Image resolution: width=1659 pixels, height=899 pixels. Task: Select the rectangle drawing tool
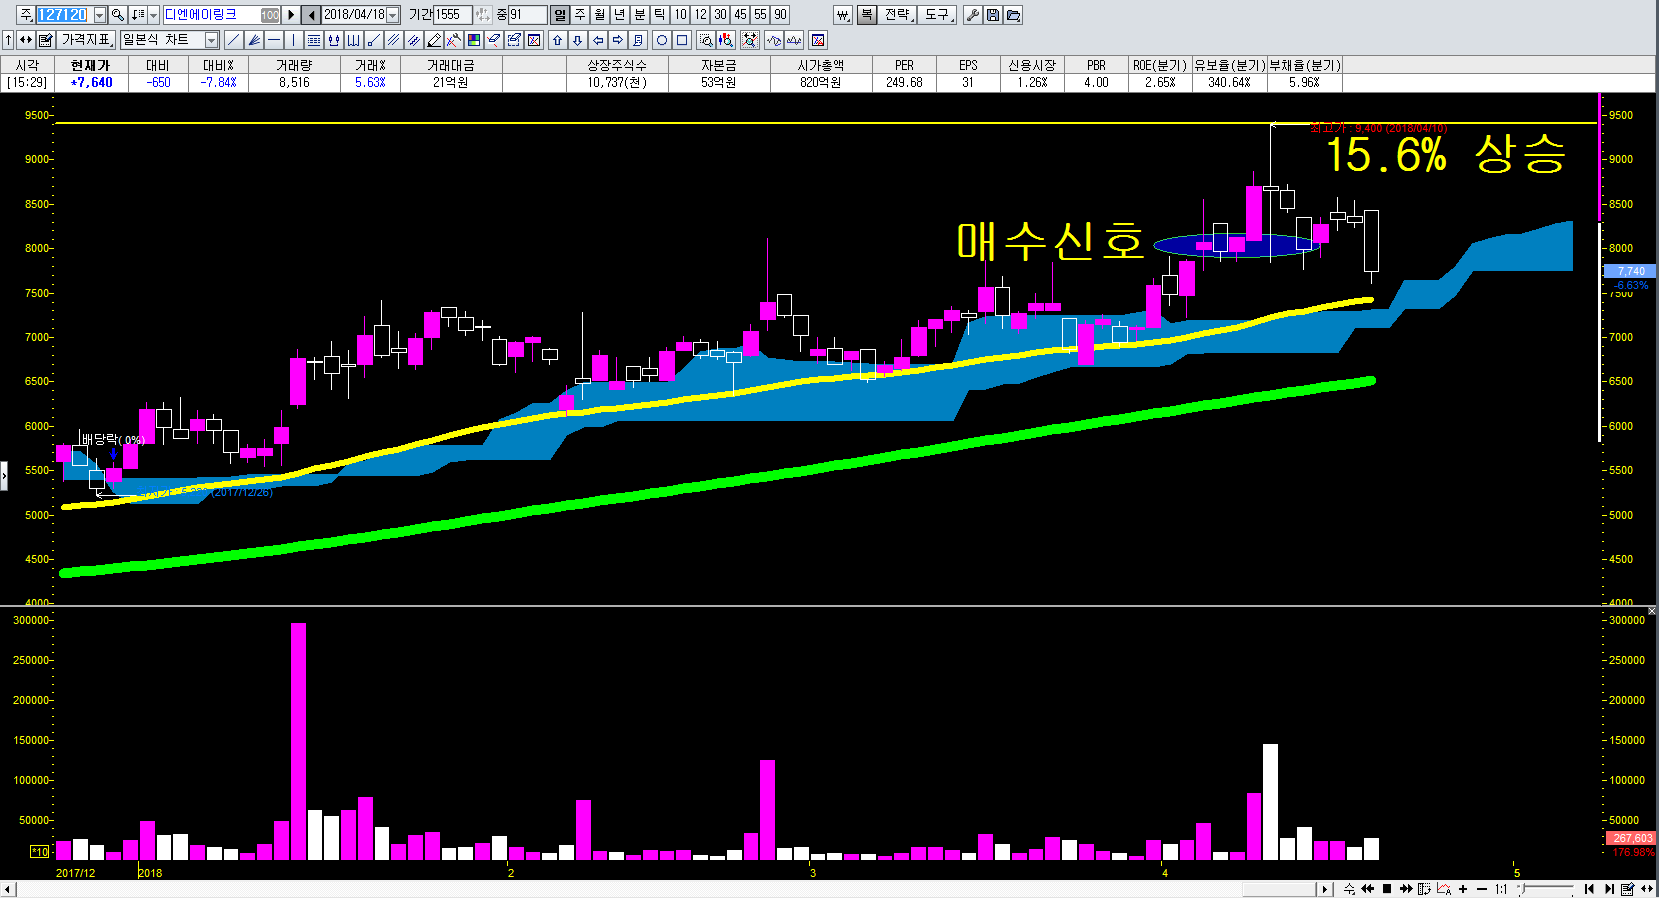(681, 40)
